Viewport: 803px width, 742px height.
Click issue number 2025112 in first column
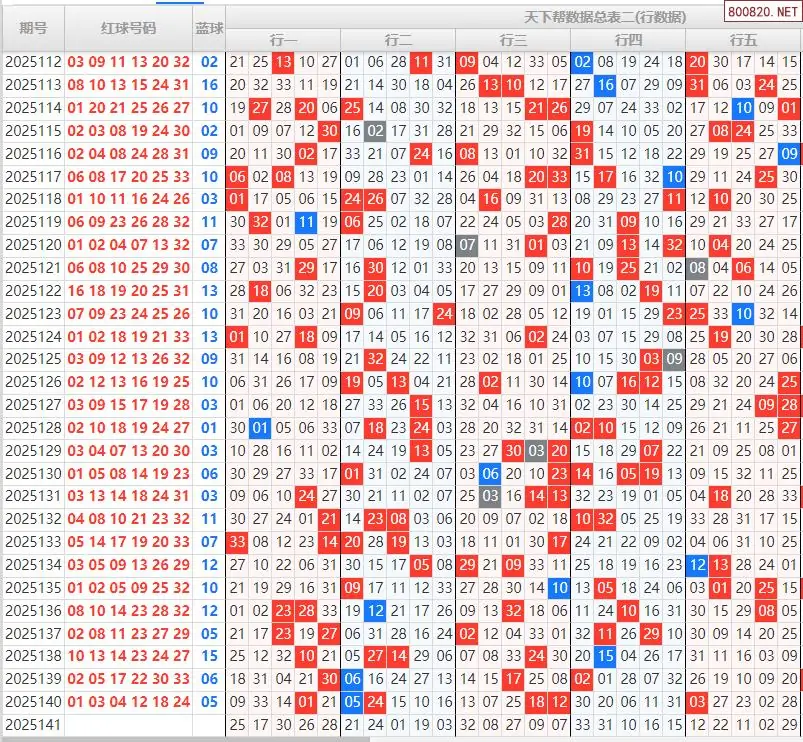[x=33, y=62]
